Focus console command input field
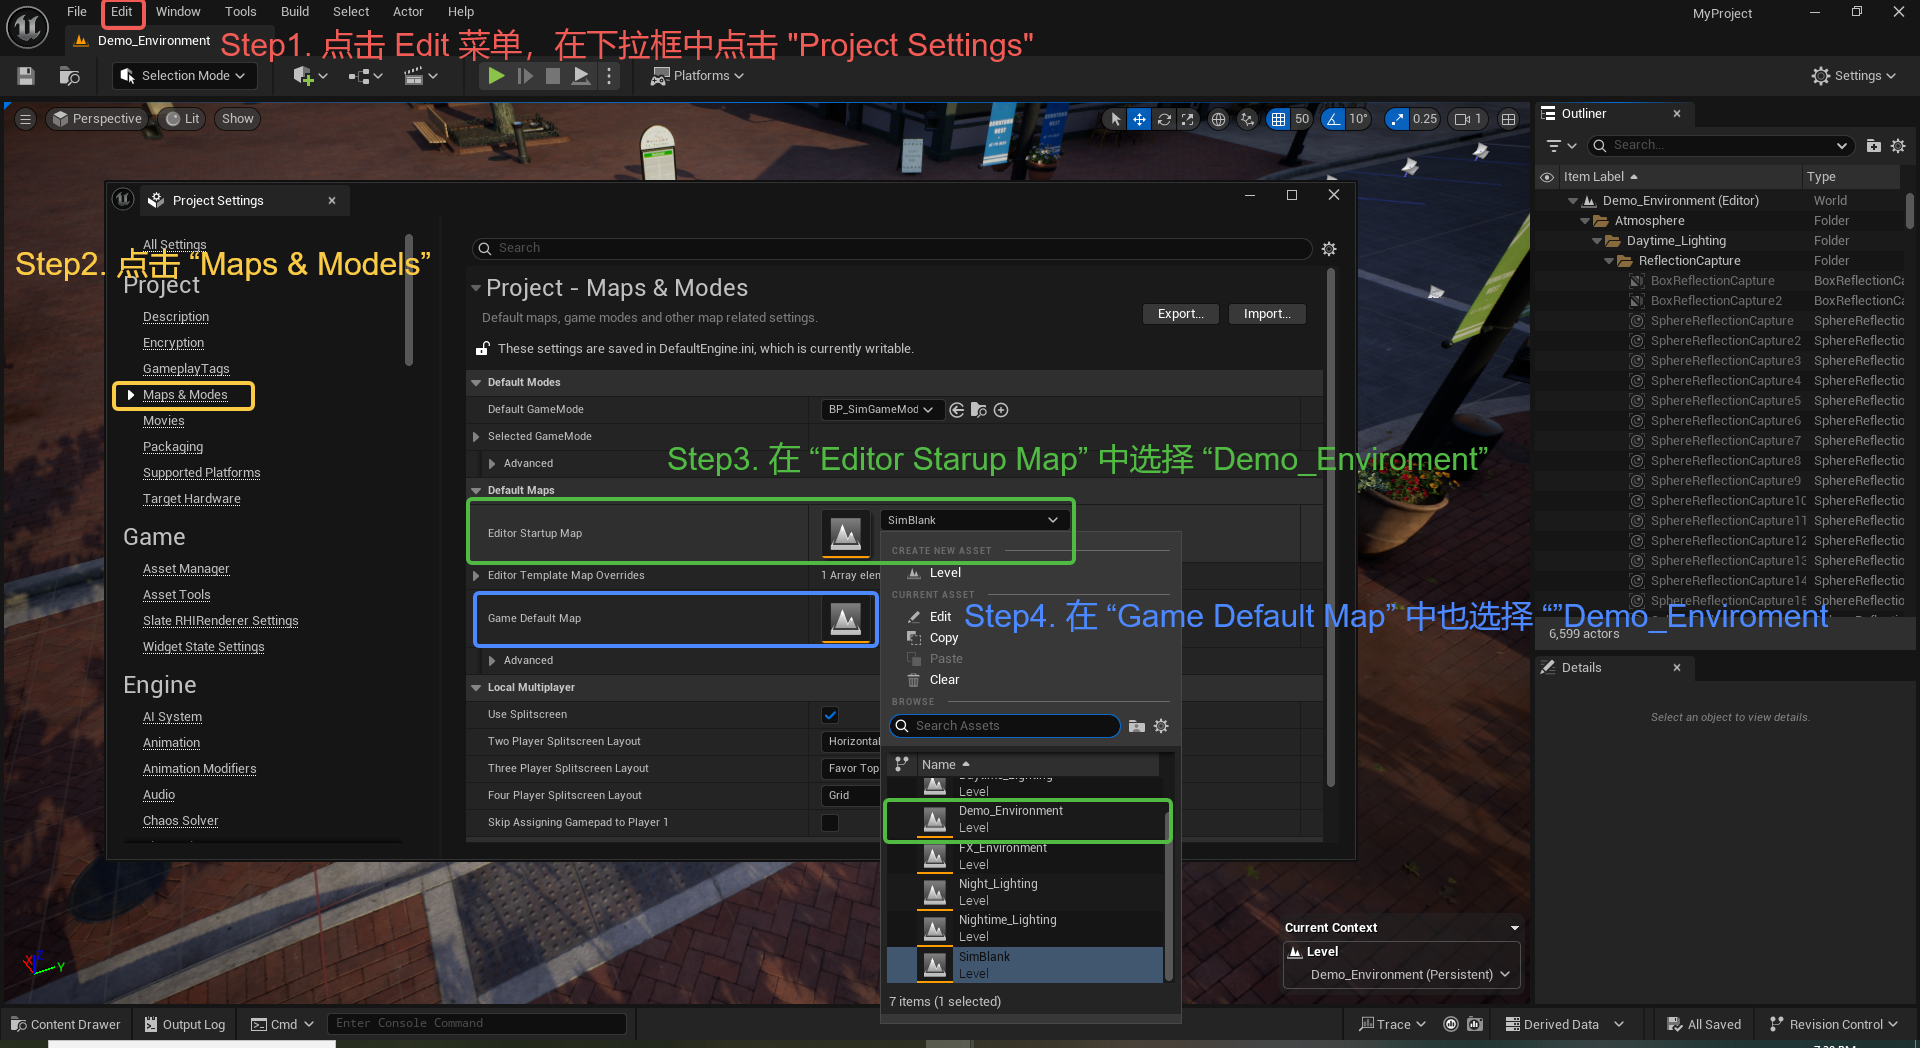Screen dimensions: 1920x1048 pos(477,1024)
